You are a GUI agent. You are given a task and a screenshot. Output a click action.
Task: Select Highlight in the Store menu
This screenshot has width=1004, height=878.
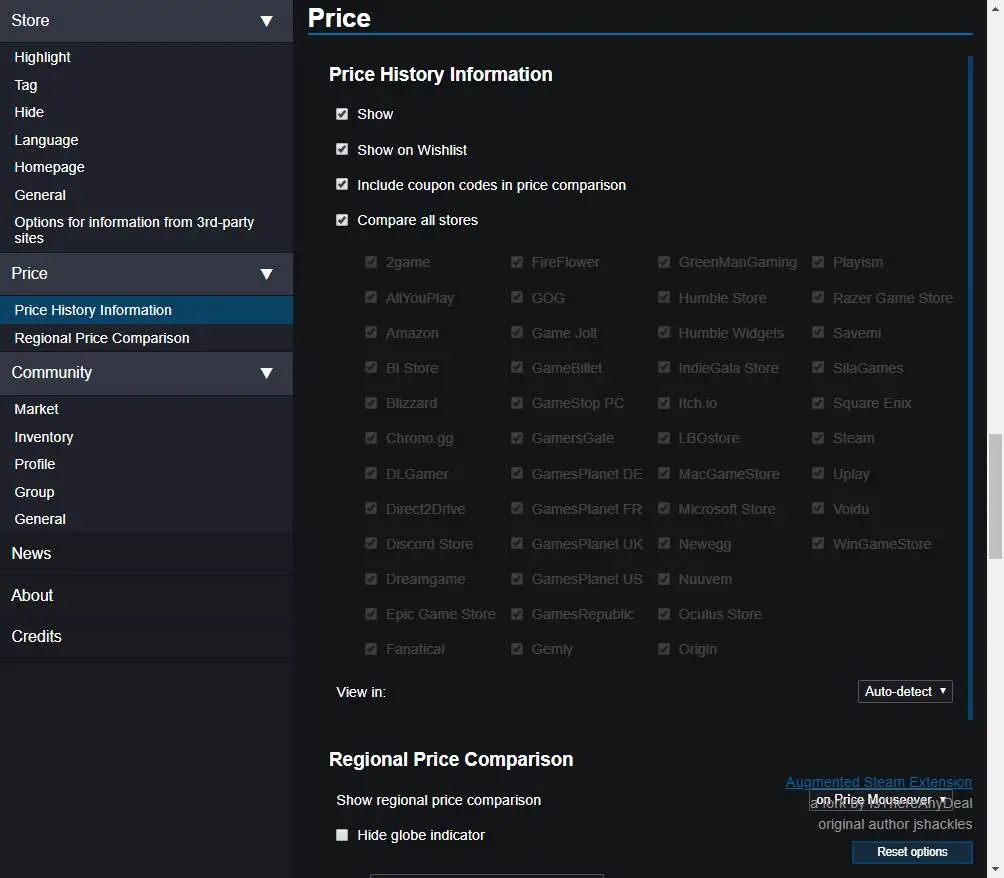coord(43,58)
